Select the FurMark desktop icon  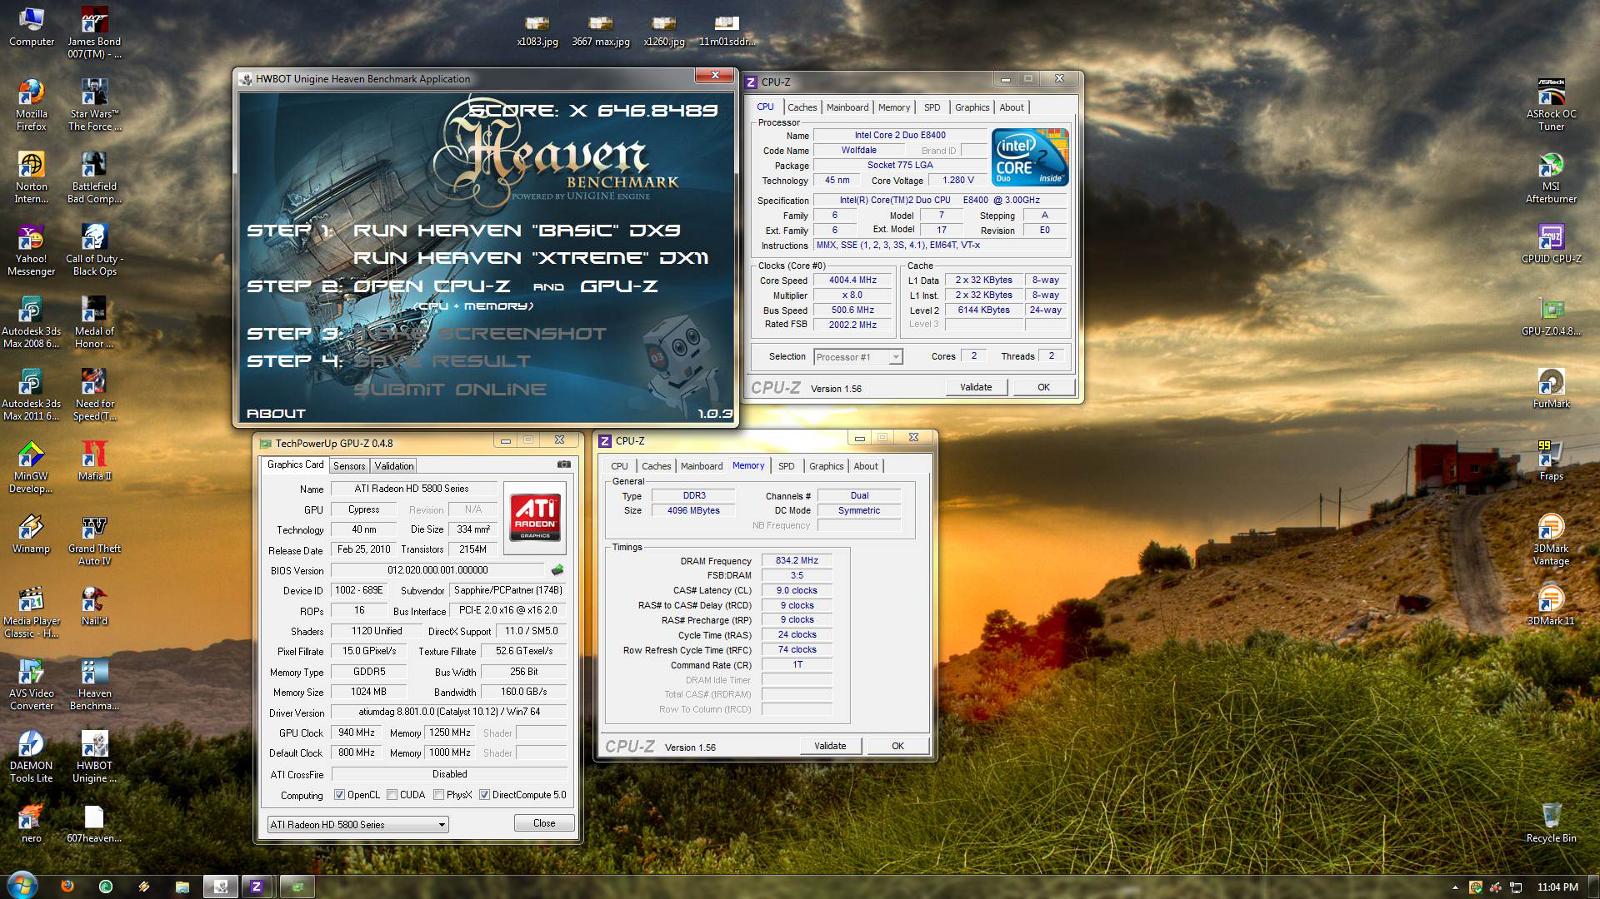point(1551,389)
